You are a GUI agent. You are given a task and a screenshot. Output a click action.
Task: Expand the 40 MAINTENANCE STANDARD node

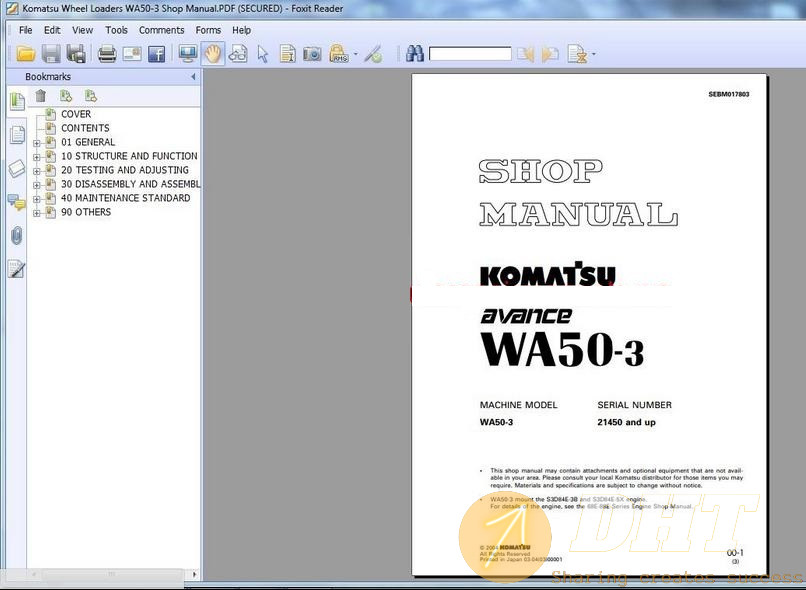click(36, 199)
